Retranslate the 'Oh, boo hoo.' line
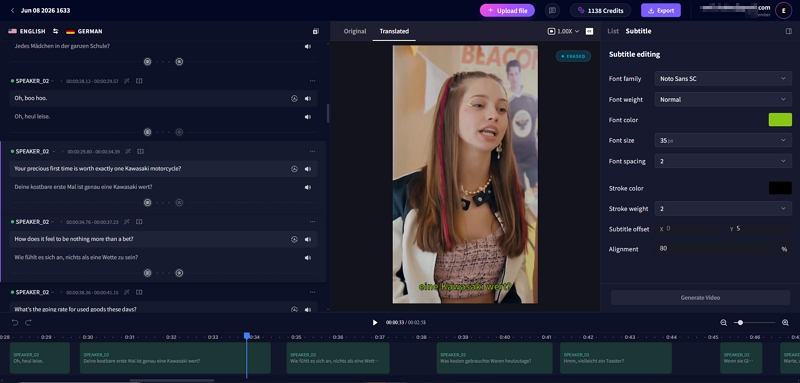 (x=294, y=98)
